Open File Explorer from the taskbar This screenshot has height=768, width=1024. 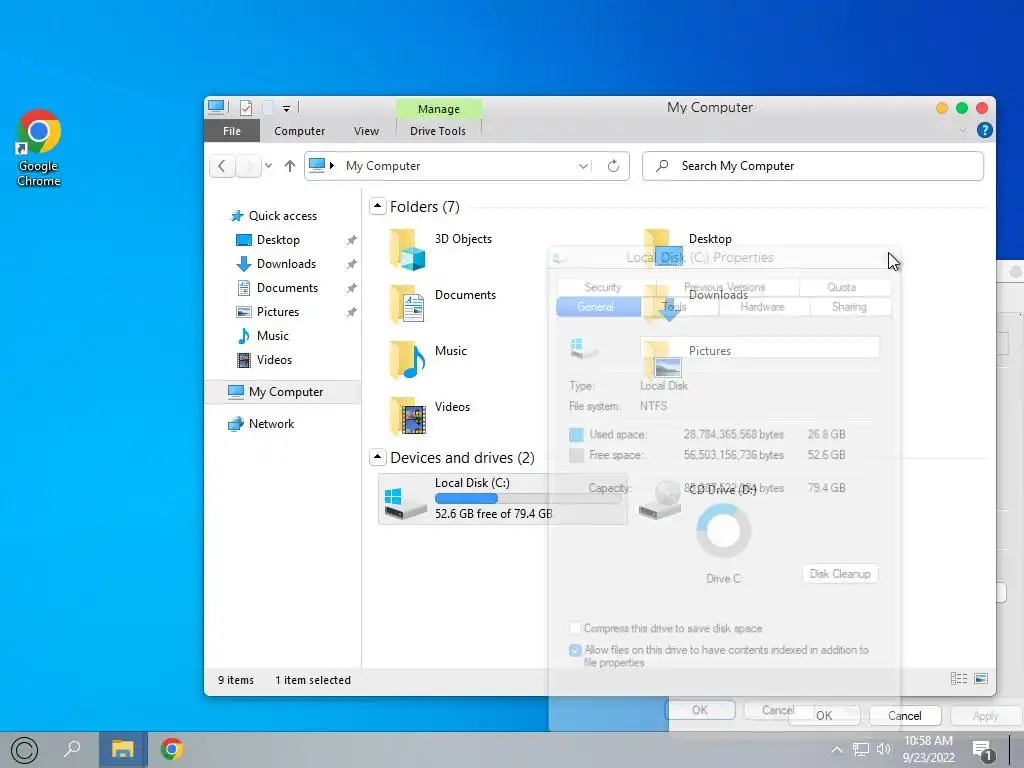click(x=122, y=749)
